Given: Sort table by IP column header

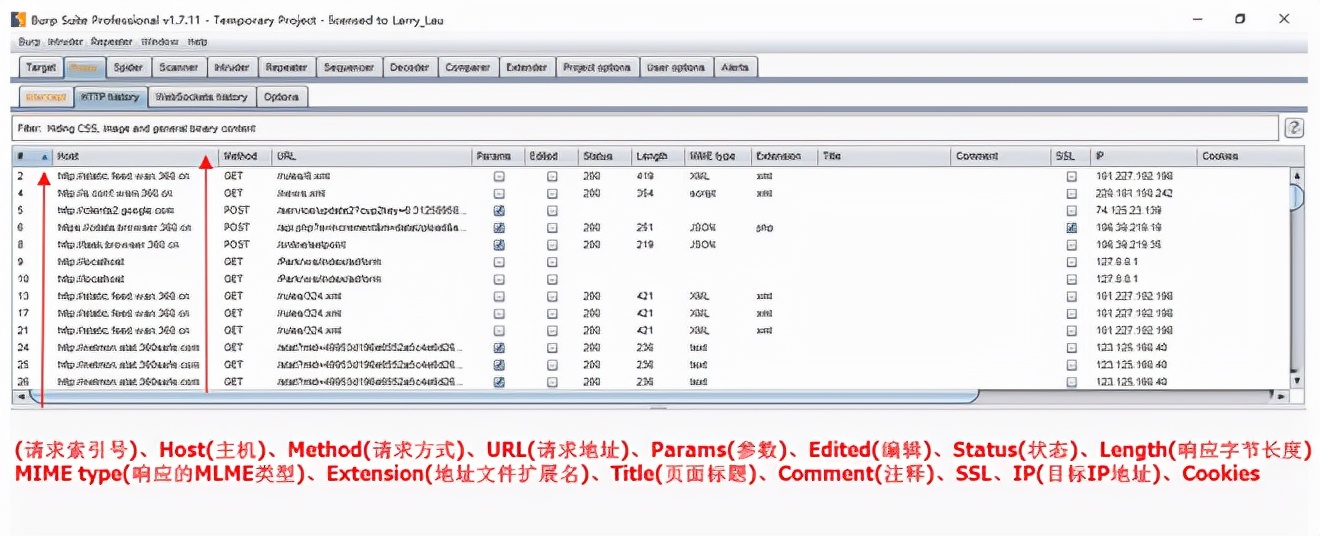Looking at the screenshot, I should tap(1144, 156).
